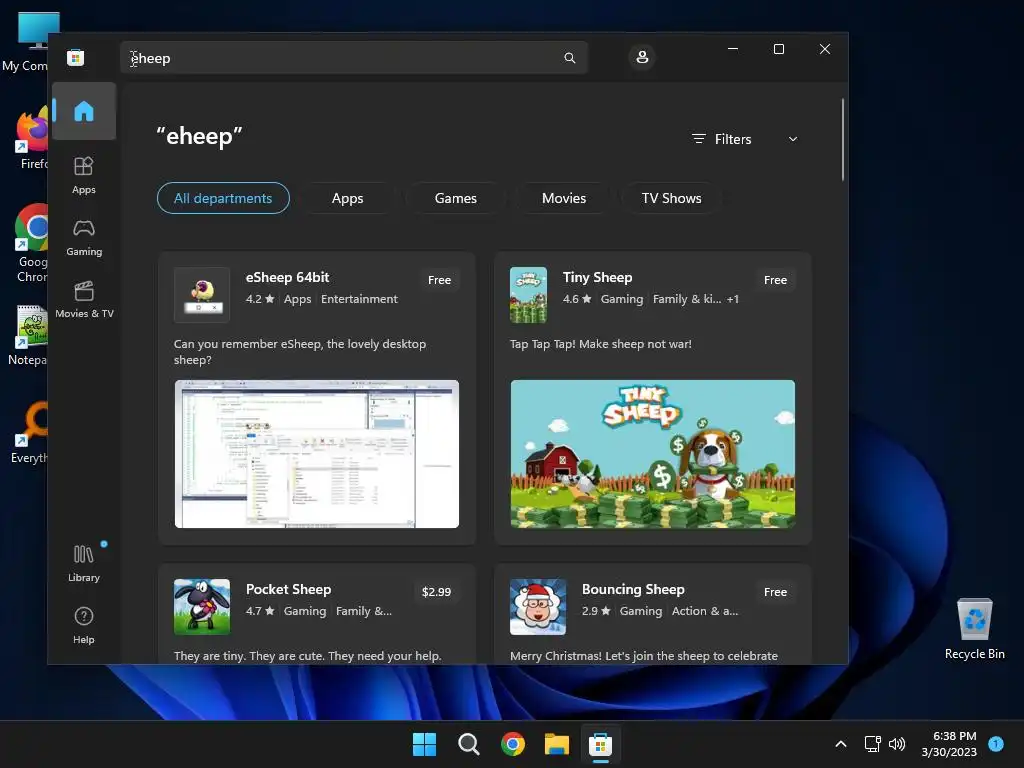Viewport: 1024px width, 768px height.
Task: Click "They are tiny. They are cute" description
Action: tap(308, 656)
